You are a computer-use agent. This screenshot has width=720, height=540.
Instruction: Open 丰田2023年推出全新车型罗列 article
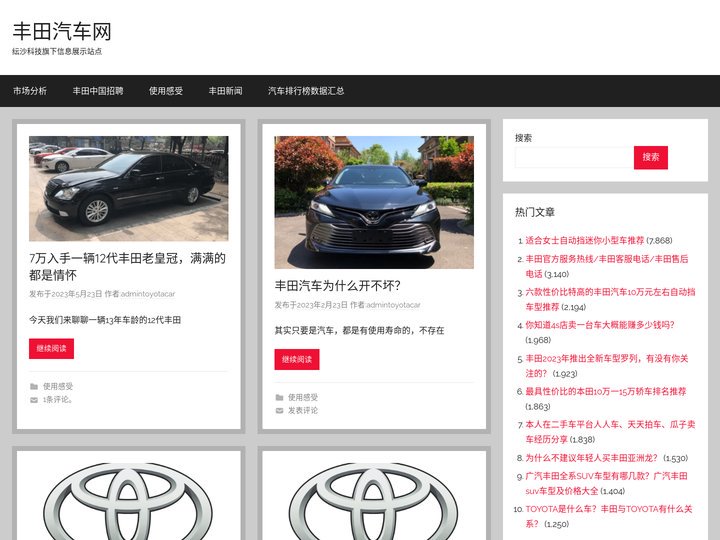pos(607,366)
